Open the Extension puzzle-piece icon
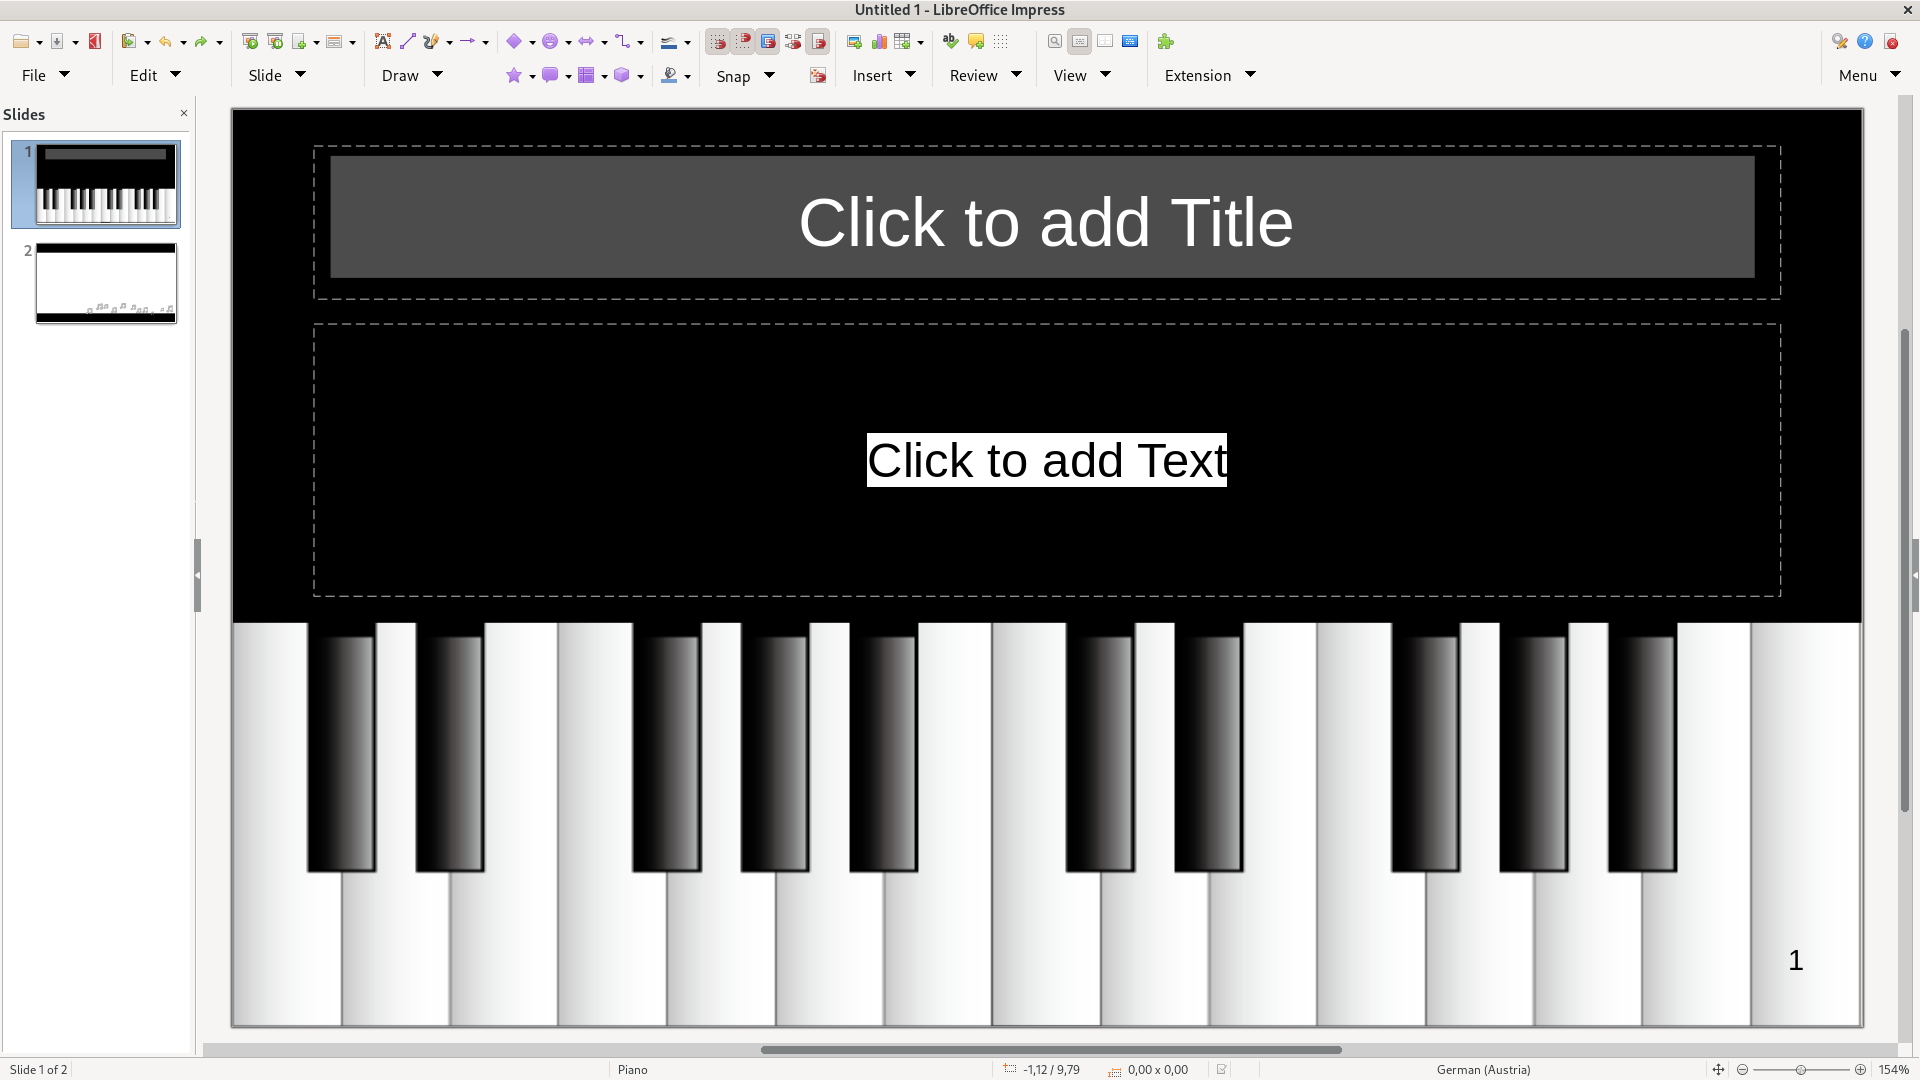Image resolution: width=1920 pixels, height=1080 pixels. (x=1165, y=42)
